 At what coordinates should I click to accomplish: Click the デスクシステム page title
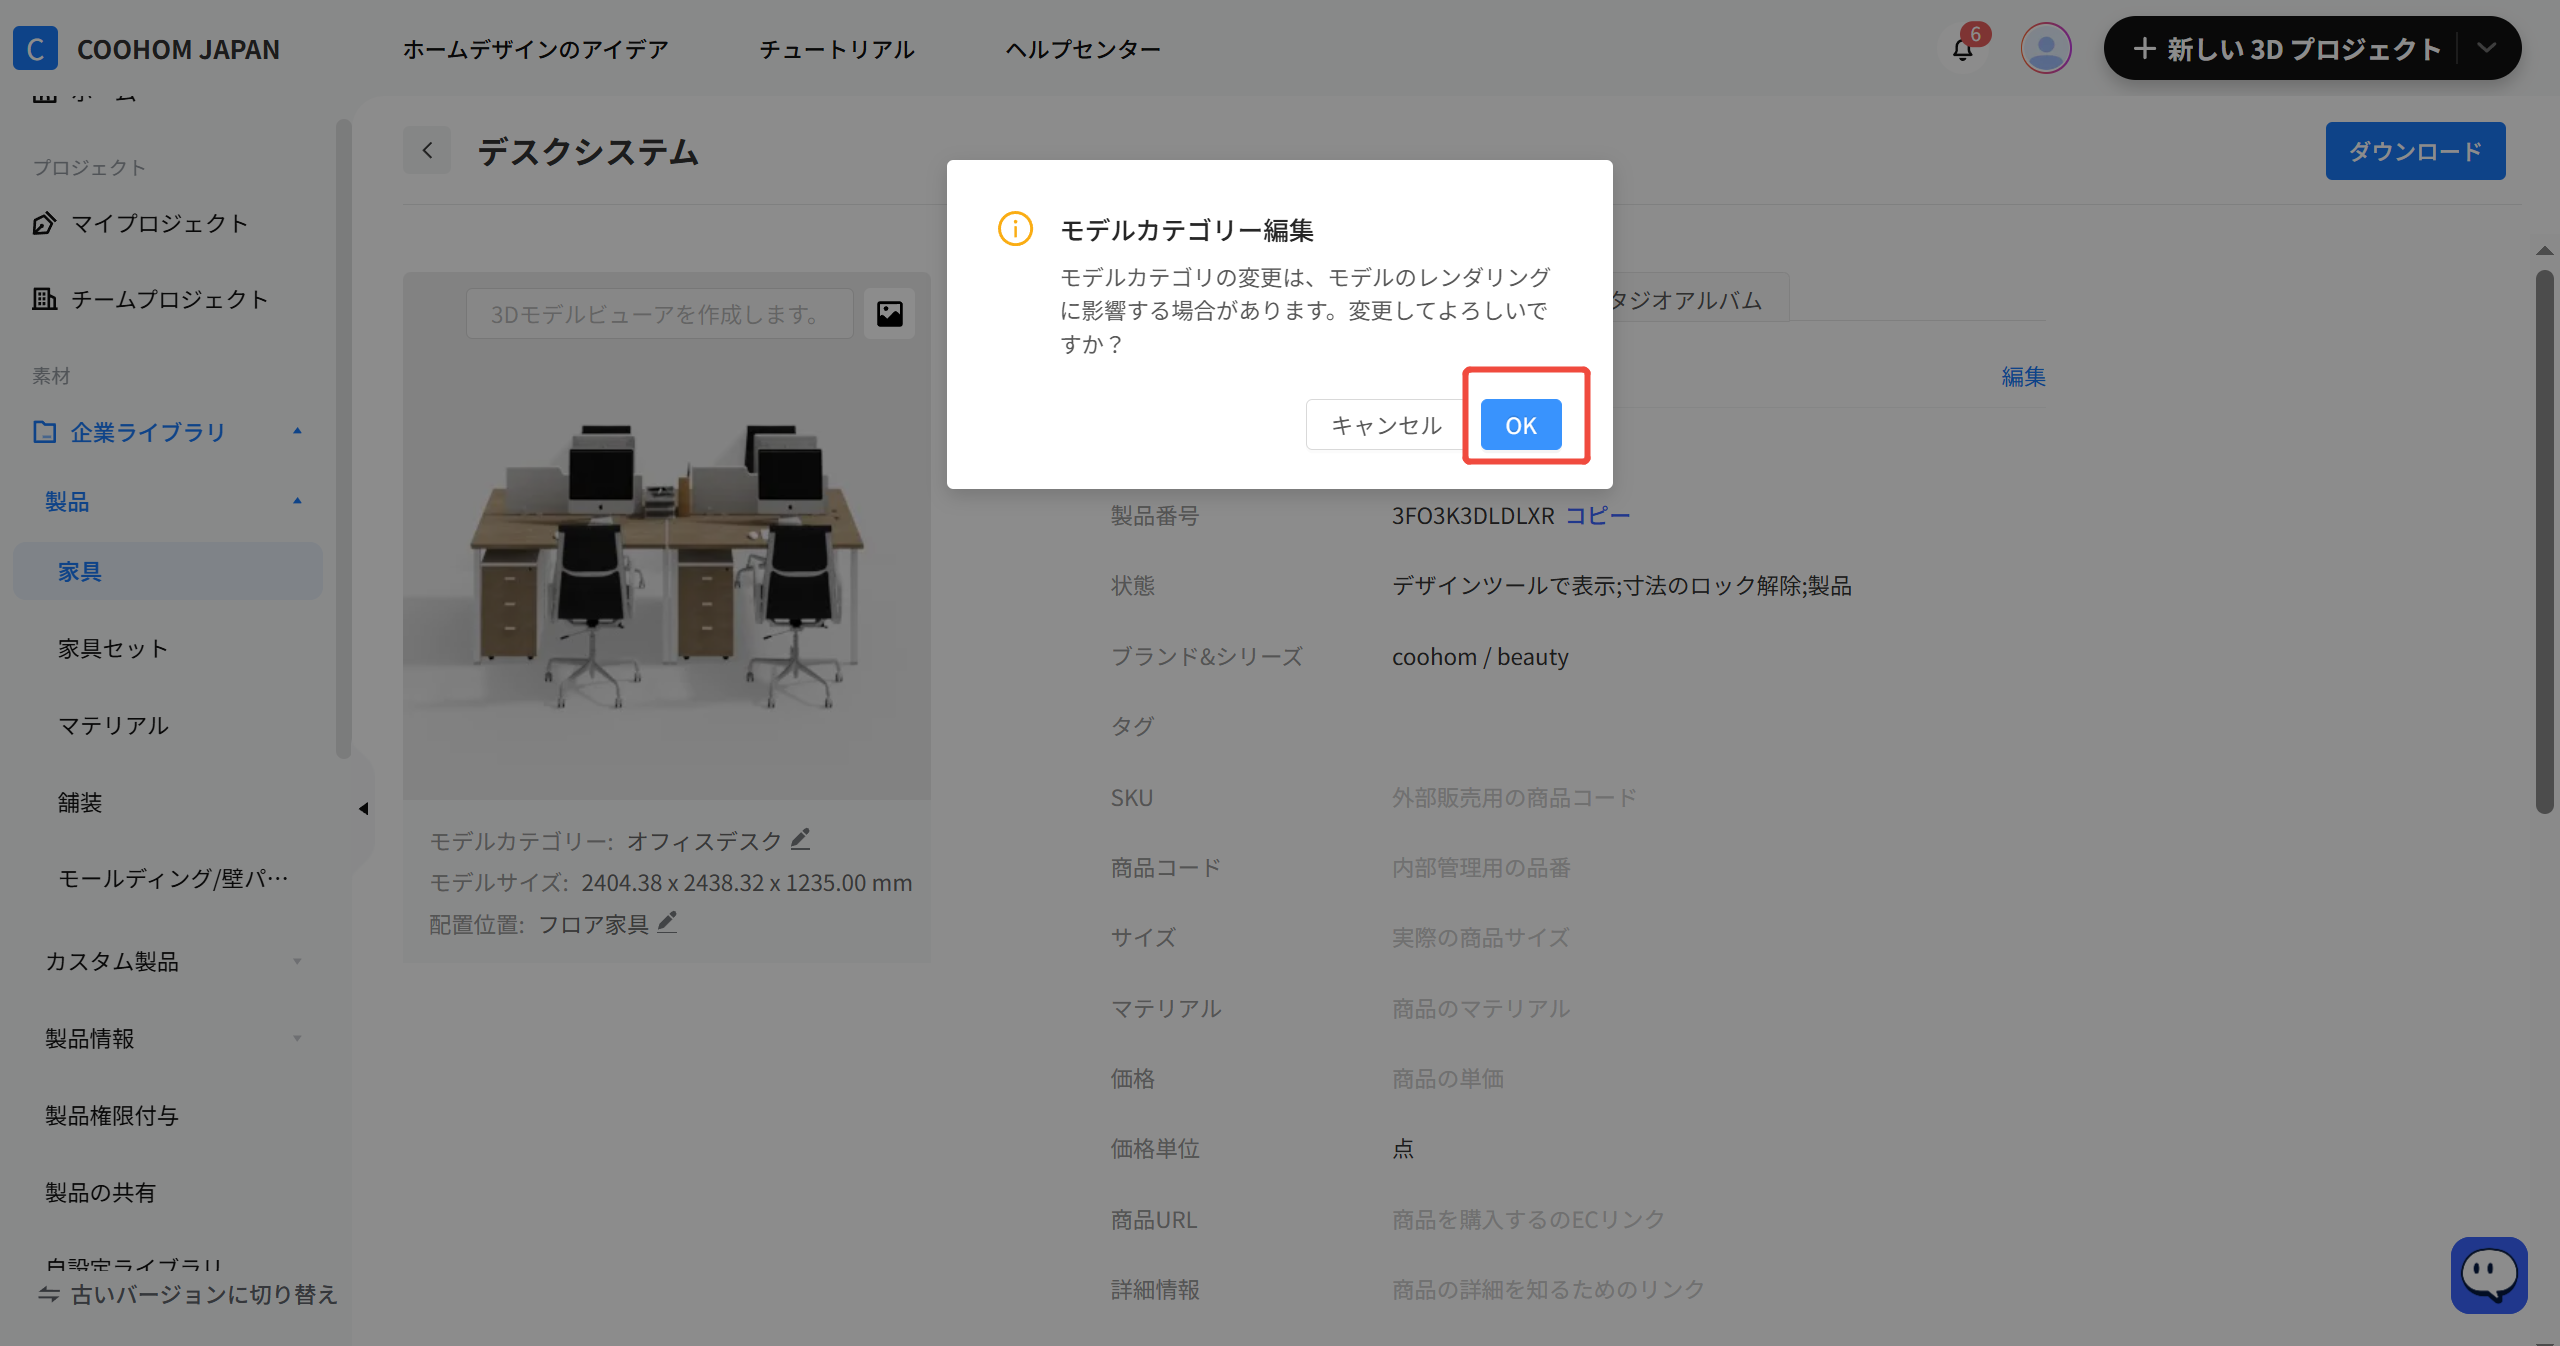click(x=588, y=151)
